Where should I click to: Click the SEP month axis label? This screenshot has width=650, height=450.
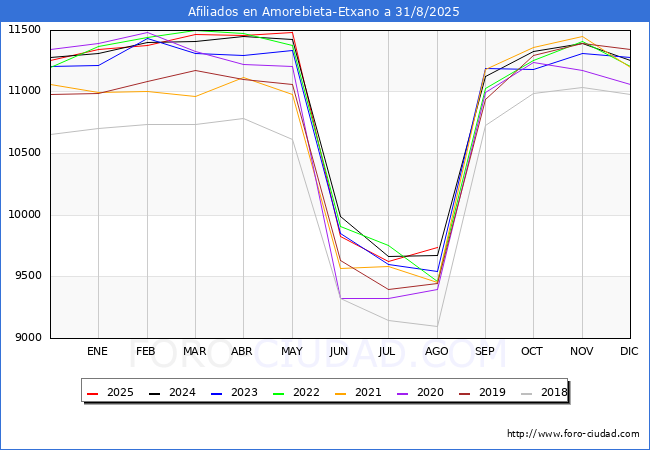coord(484,351)
